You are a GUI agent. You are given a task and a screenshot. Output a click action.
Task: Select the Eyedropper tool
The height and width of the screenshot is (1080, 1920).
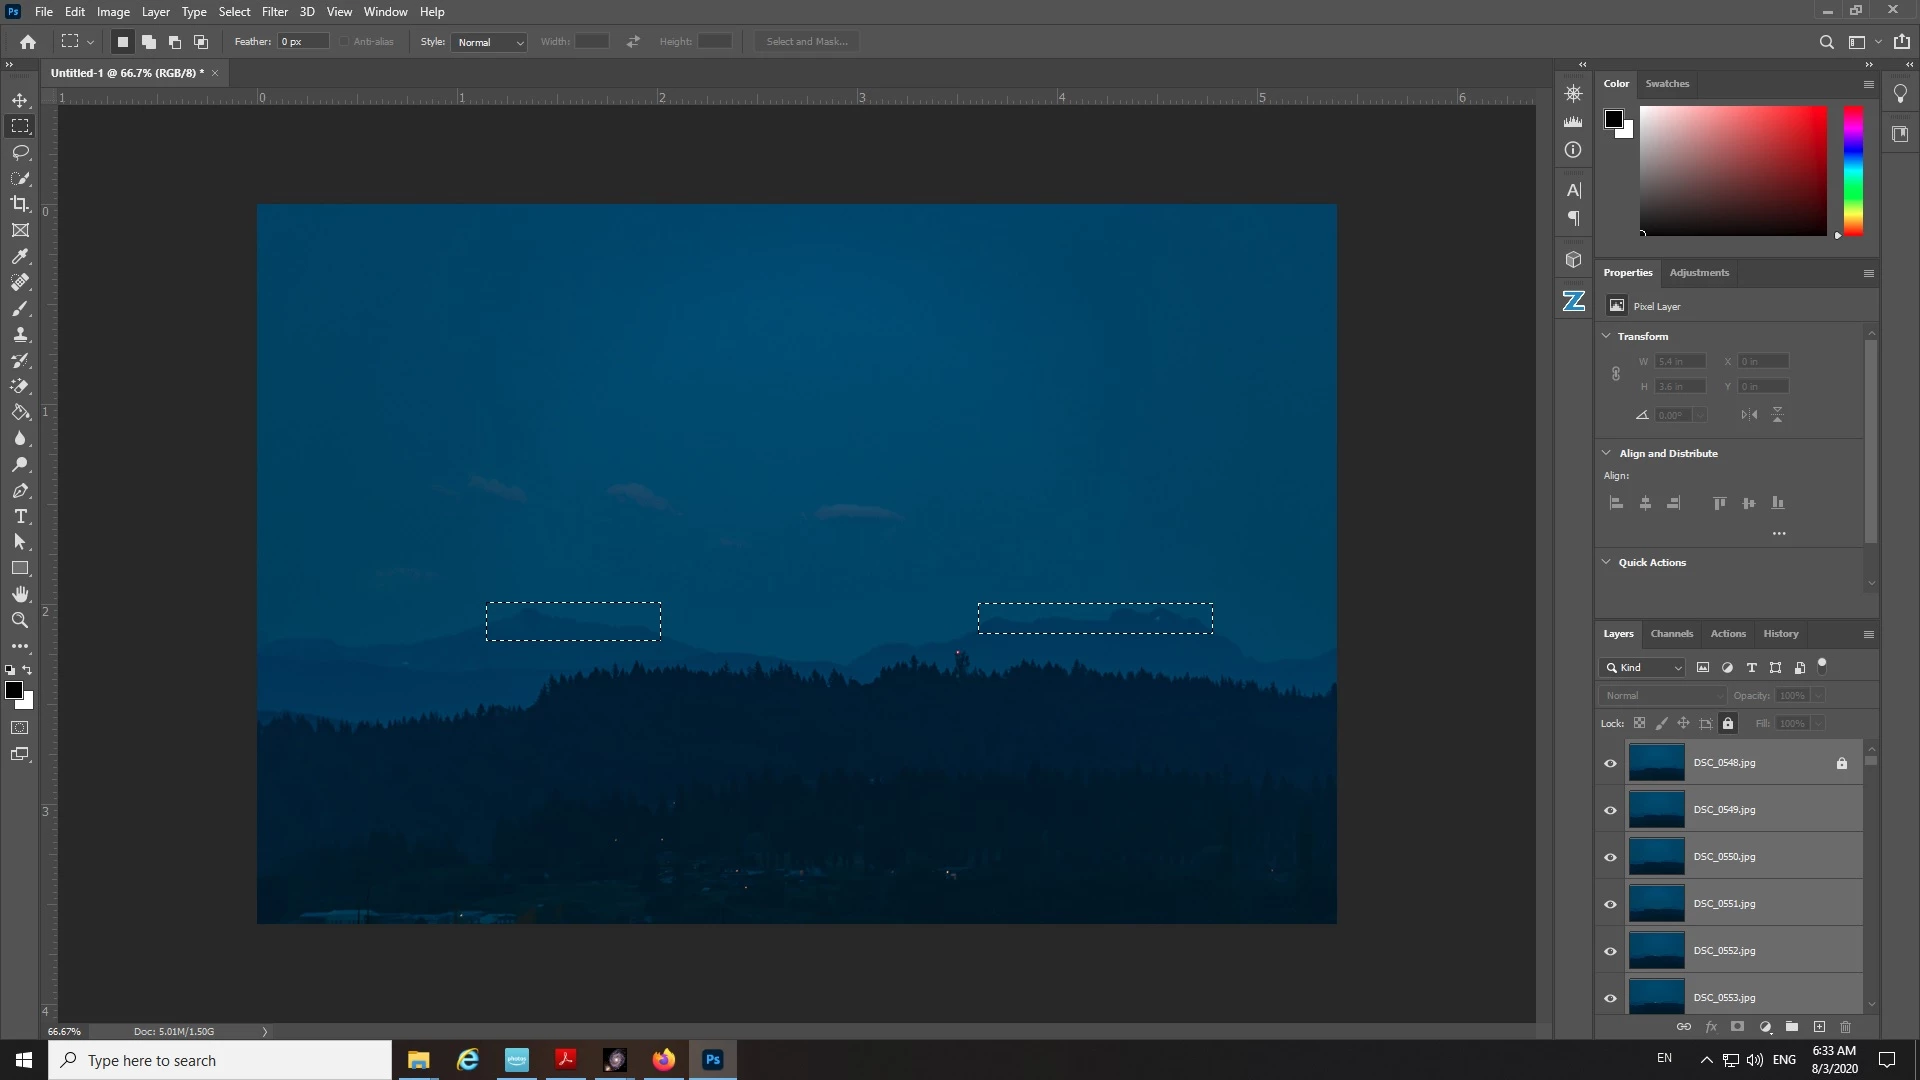20,256
